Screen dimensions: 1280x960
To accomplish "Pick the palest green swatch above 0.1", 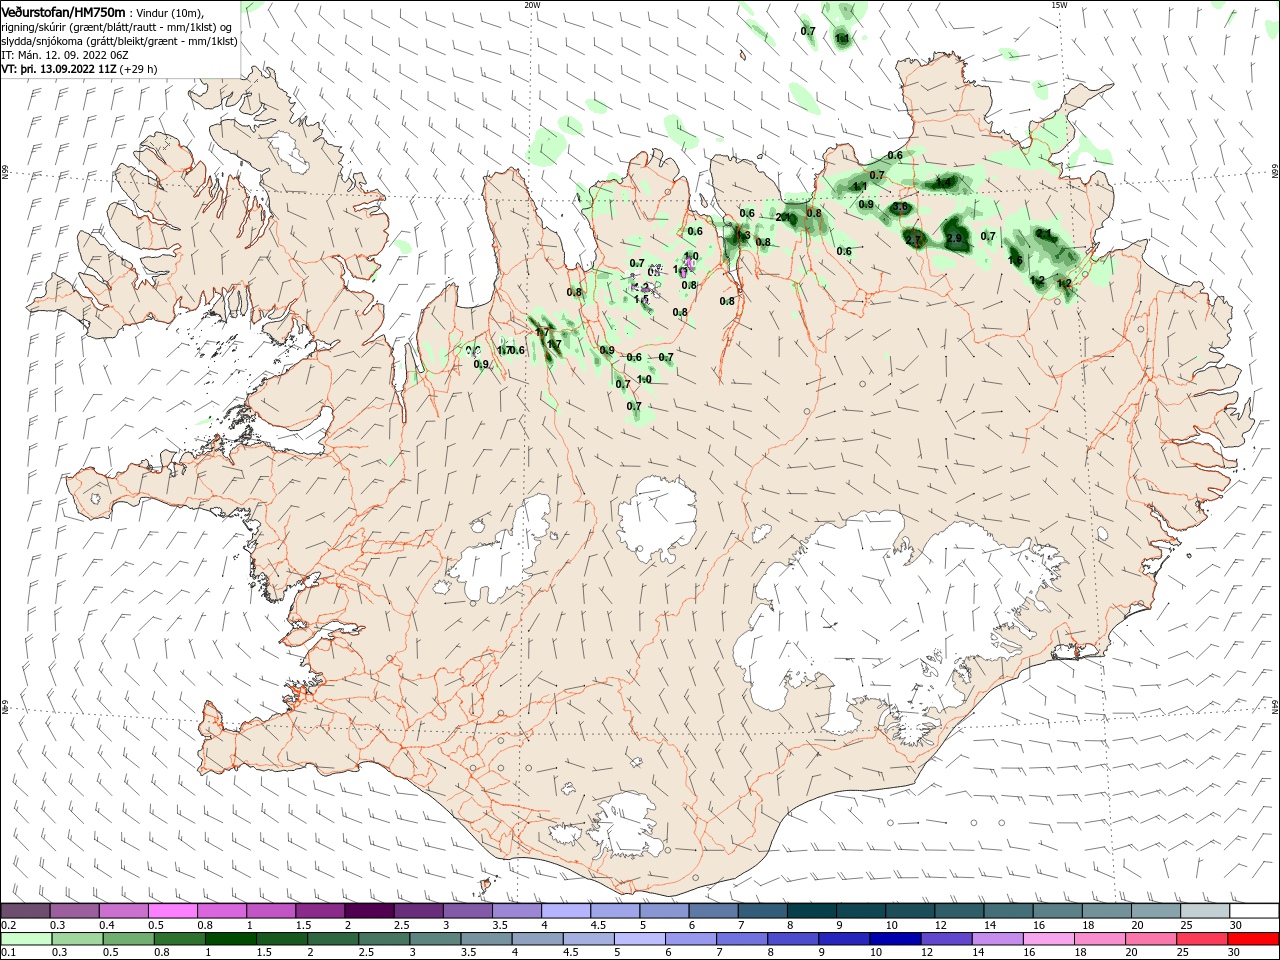I will coord(25,938).
